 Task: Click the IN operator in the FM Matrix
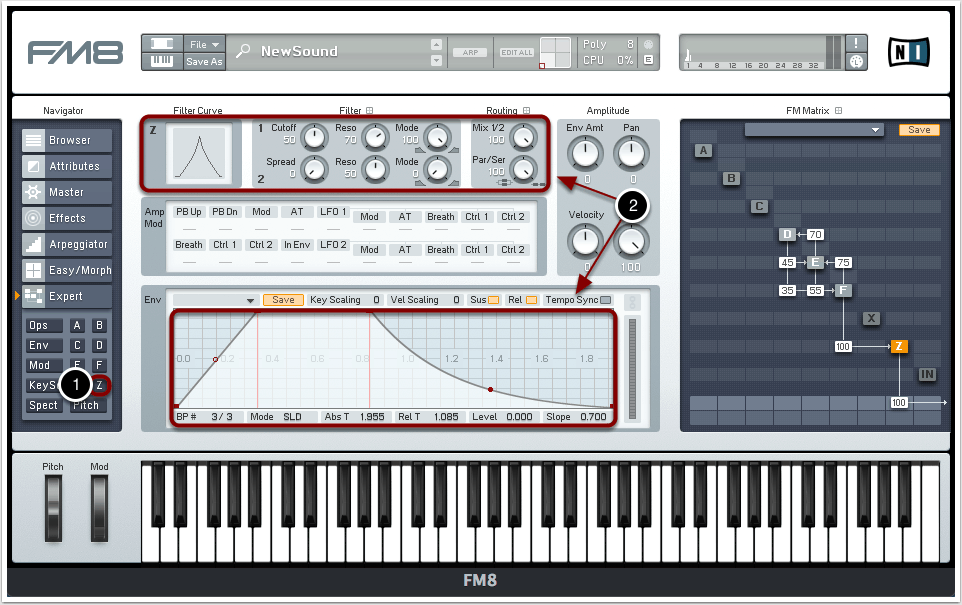click(927, 374)
